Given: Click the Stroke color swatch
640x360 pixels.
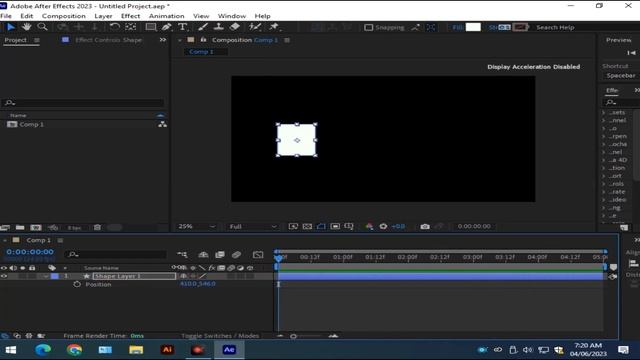Looking at the screenshot, I should (x=520, y=27).
